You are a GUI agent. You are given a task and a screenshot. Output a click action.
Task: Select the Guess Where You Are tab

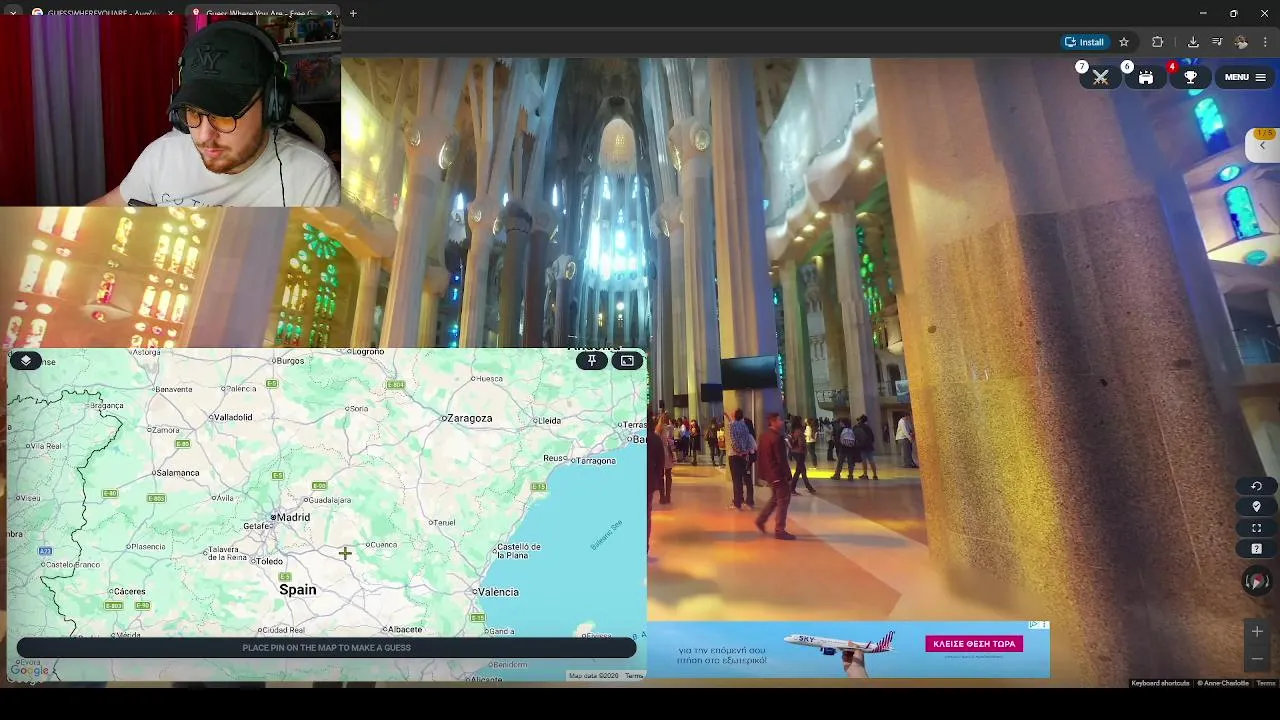[x=263, y=13]
